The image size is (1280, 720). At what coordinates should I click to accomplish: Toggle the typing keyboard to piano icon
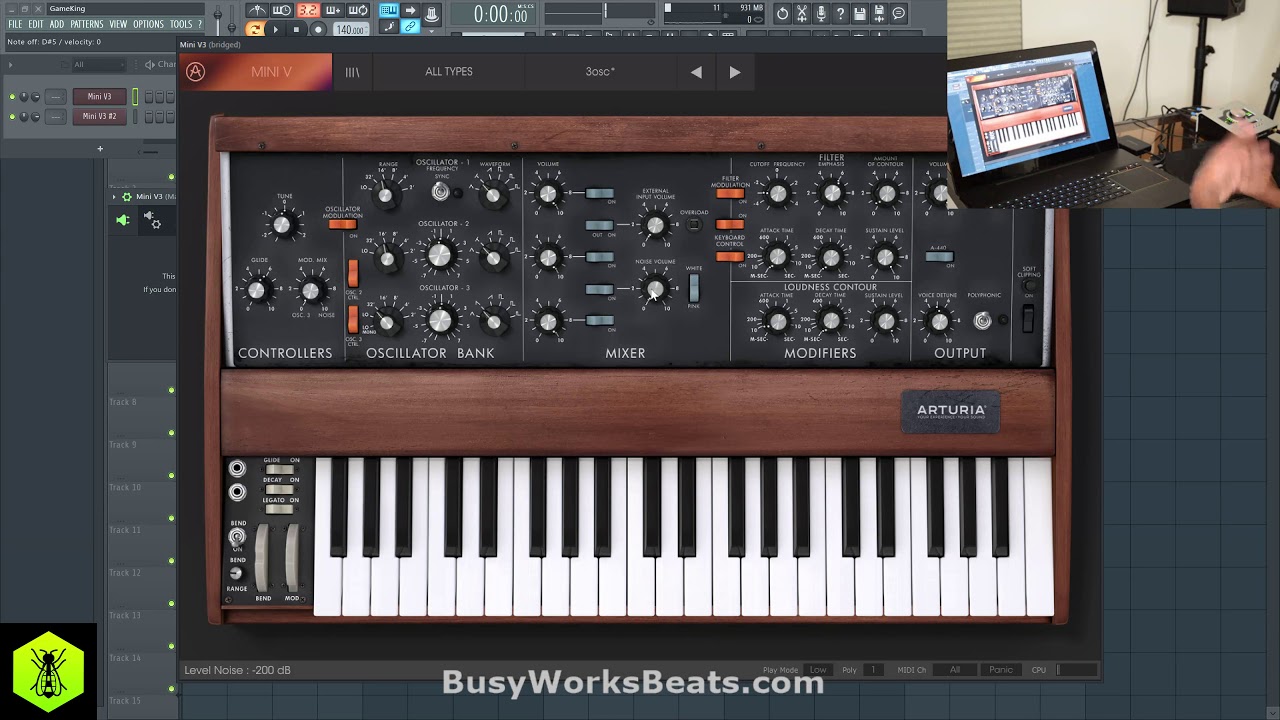tap(388, 11)
